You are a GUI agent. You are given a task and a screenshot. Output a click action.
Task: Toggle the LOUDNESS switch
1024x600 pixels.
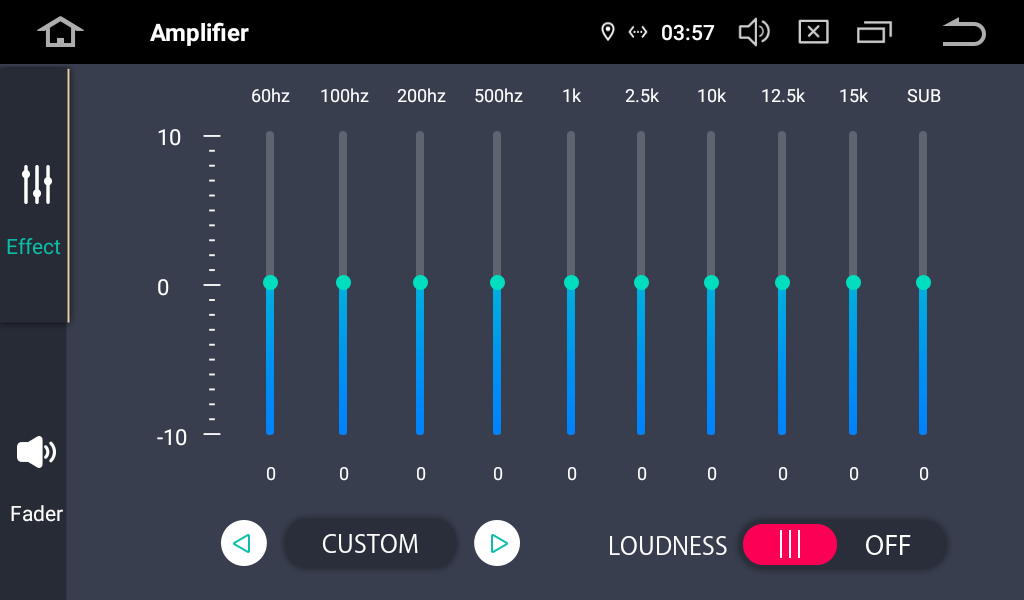pos(790,545)
